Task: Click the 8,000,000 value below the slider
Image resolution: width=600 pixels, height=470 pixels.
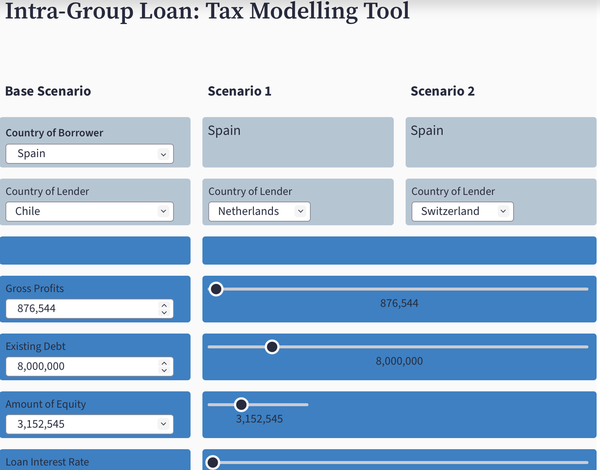Action: [x=399, y=361]
